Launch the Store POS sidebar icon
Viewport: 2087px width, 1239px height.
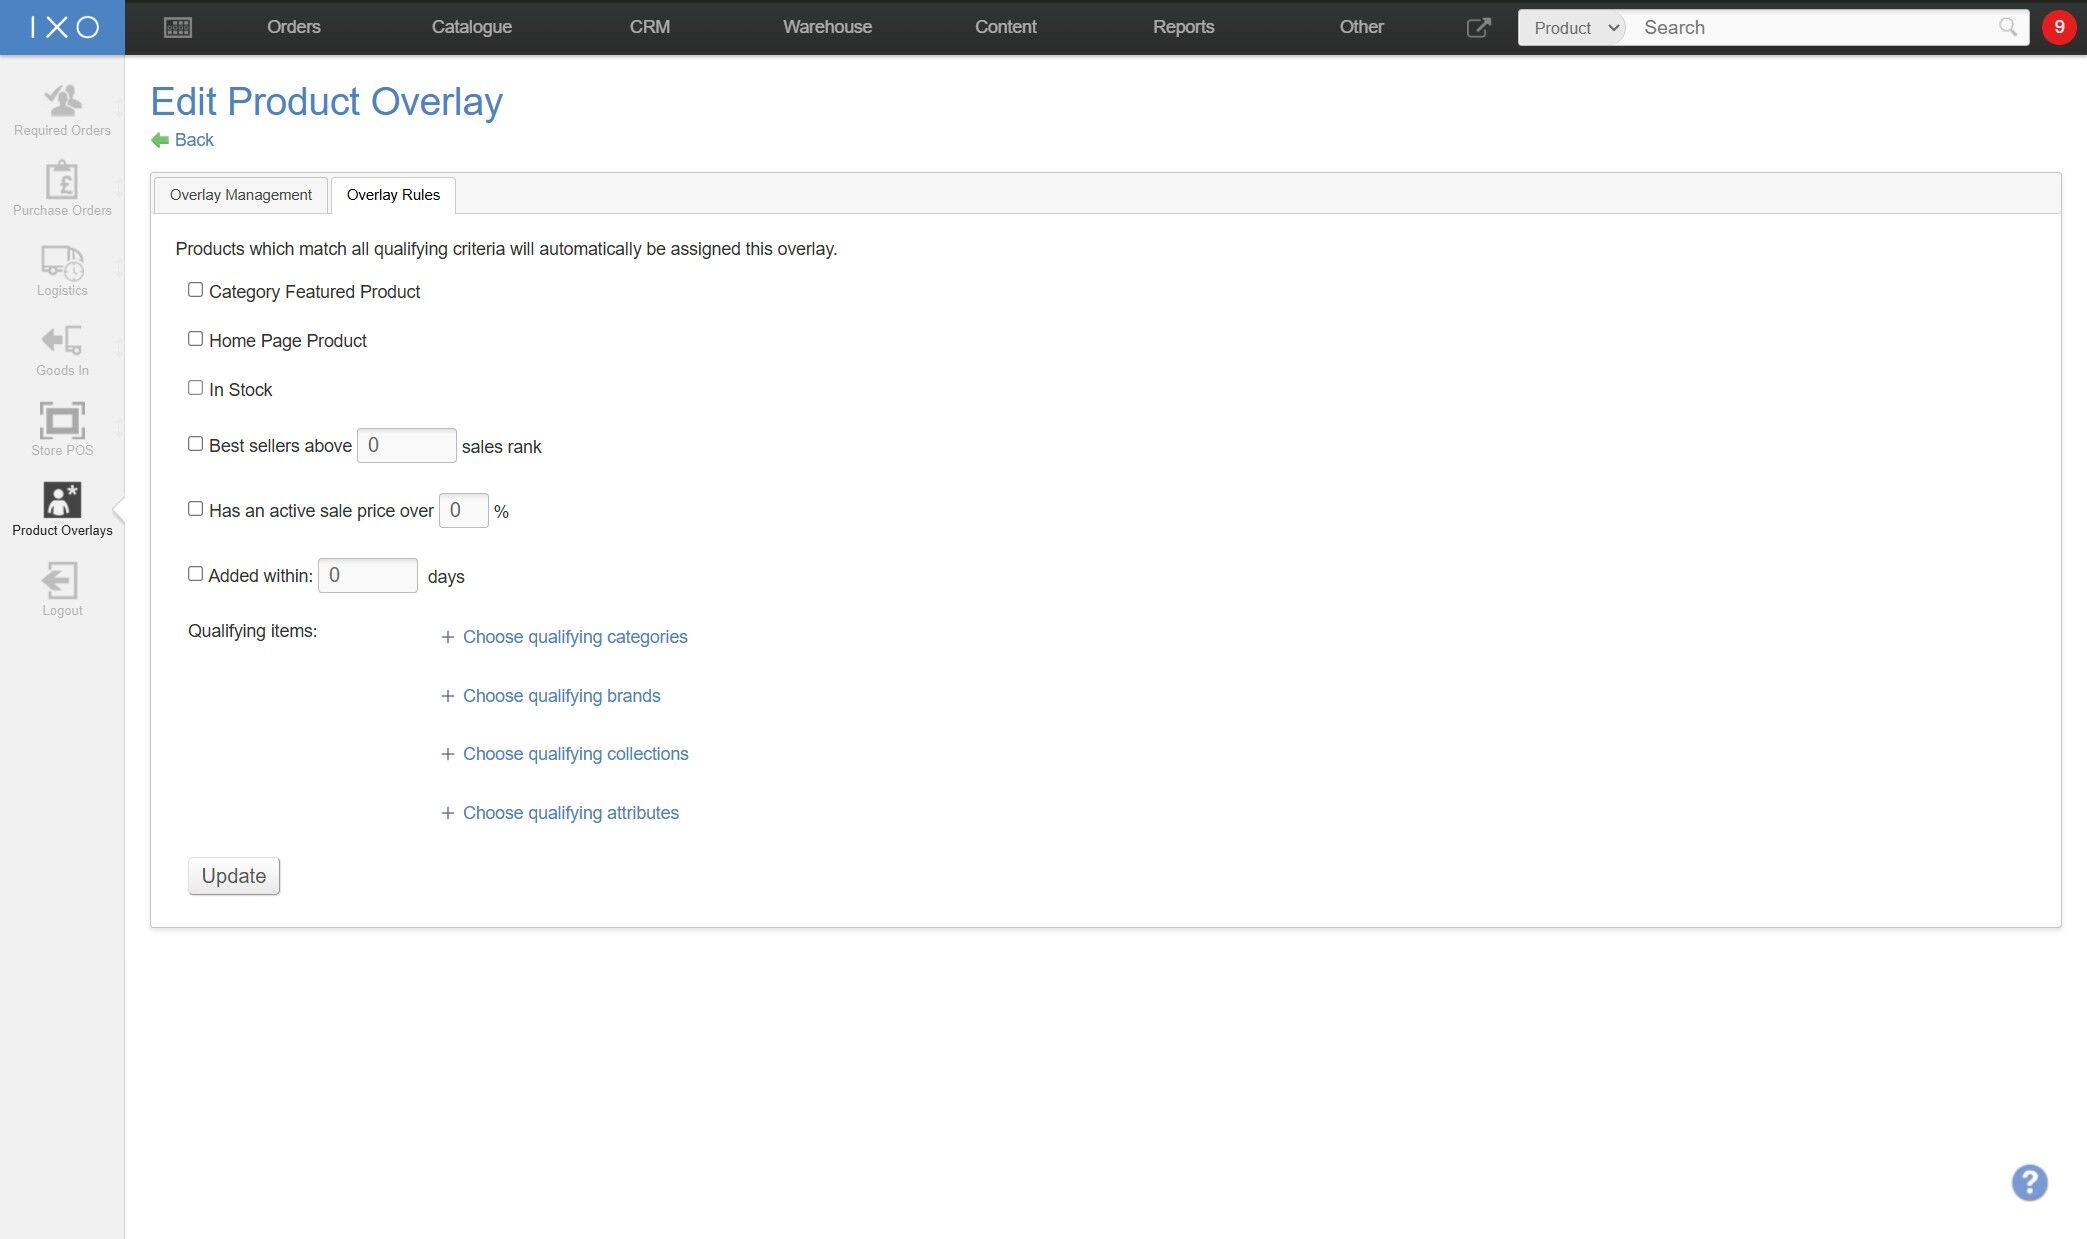tap(62, 429)
